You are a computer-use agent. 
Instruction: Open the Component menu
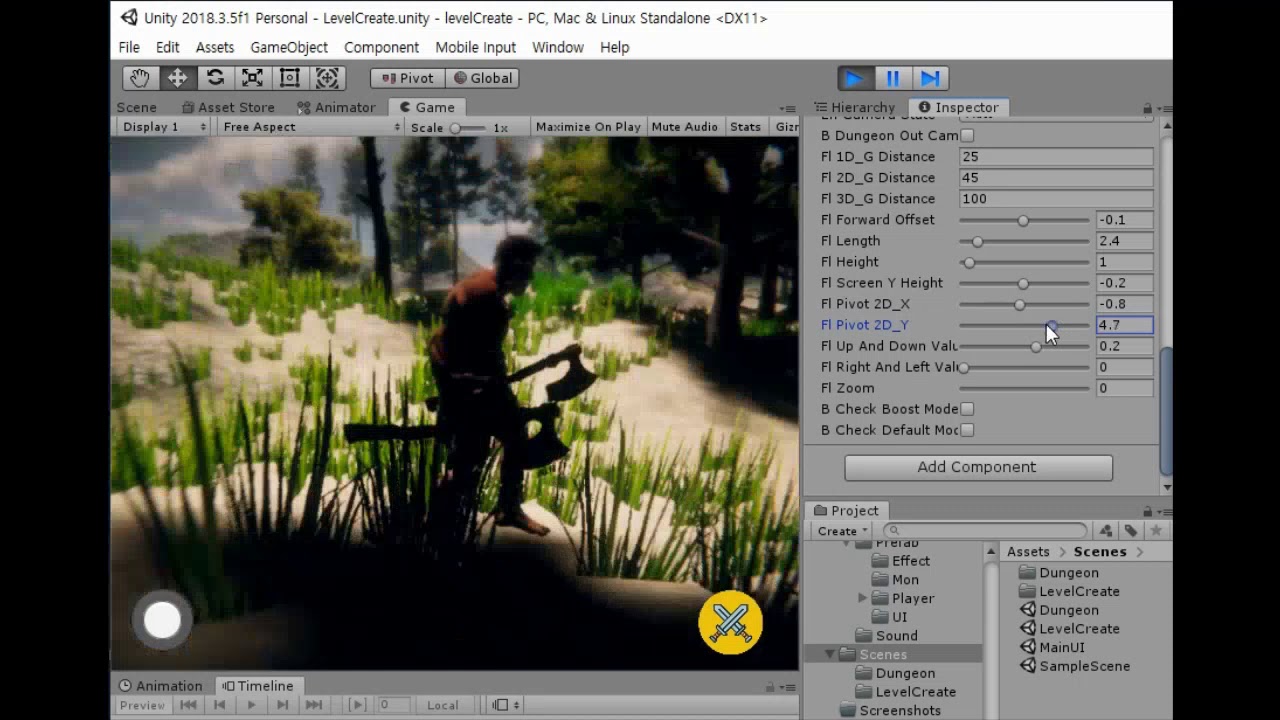click(x=381, y=47)
